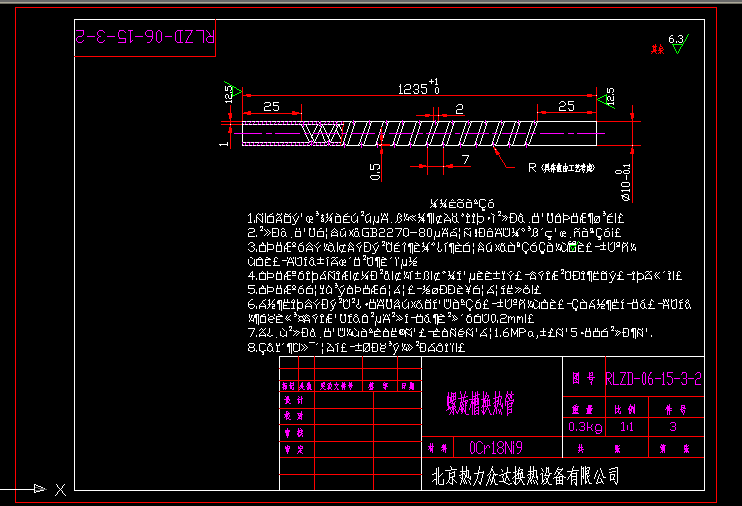The width and height of the screenshot is (742, 506).
Task: Select the green 12.5 roughness mark at tube's right end
Action: (603, 95)
